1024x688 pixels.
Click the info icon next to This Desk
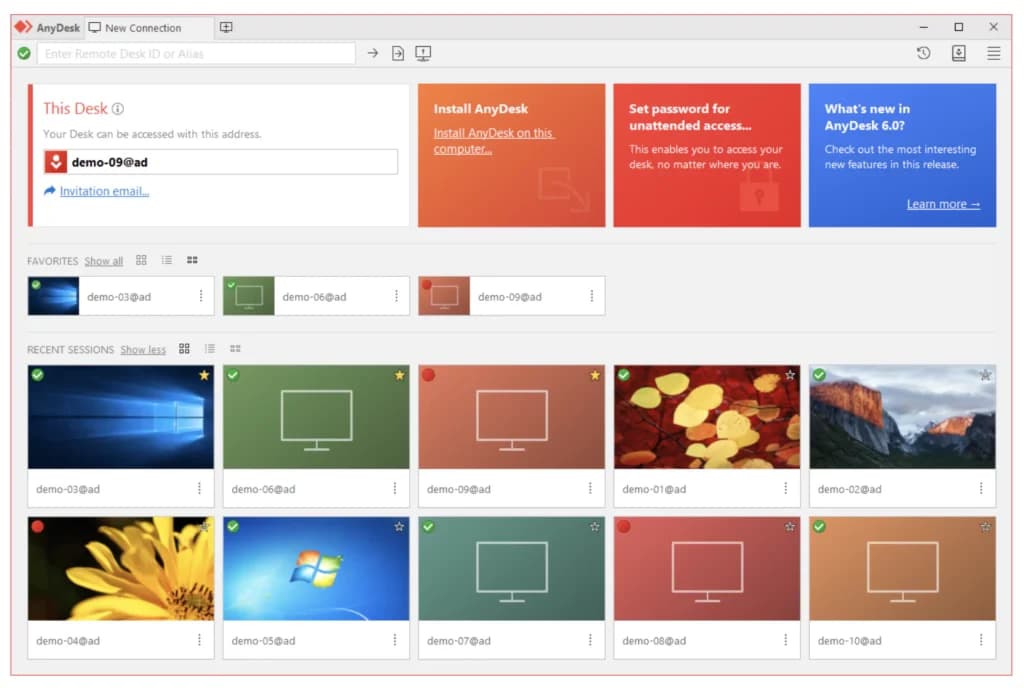tap(118, 109)
